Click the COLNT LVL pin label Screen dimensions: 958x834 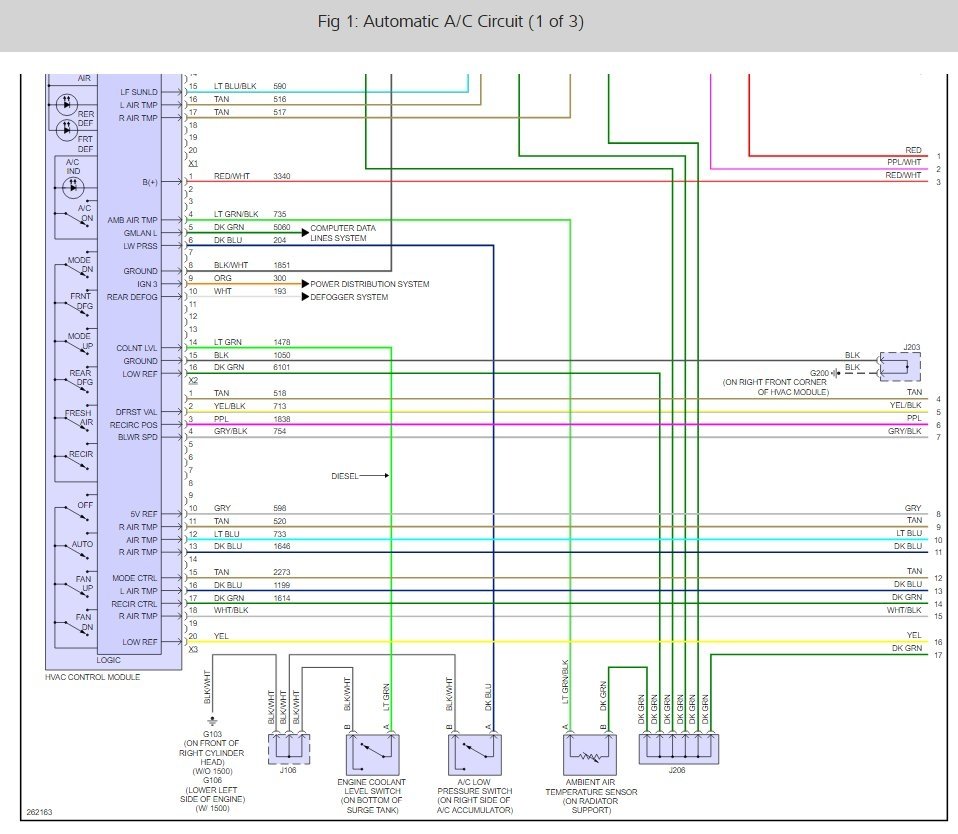[137, 348]
